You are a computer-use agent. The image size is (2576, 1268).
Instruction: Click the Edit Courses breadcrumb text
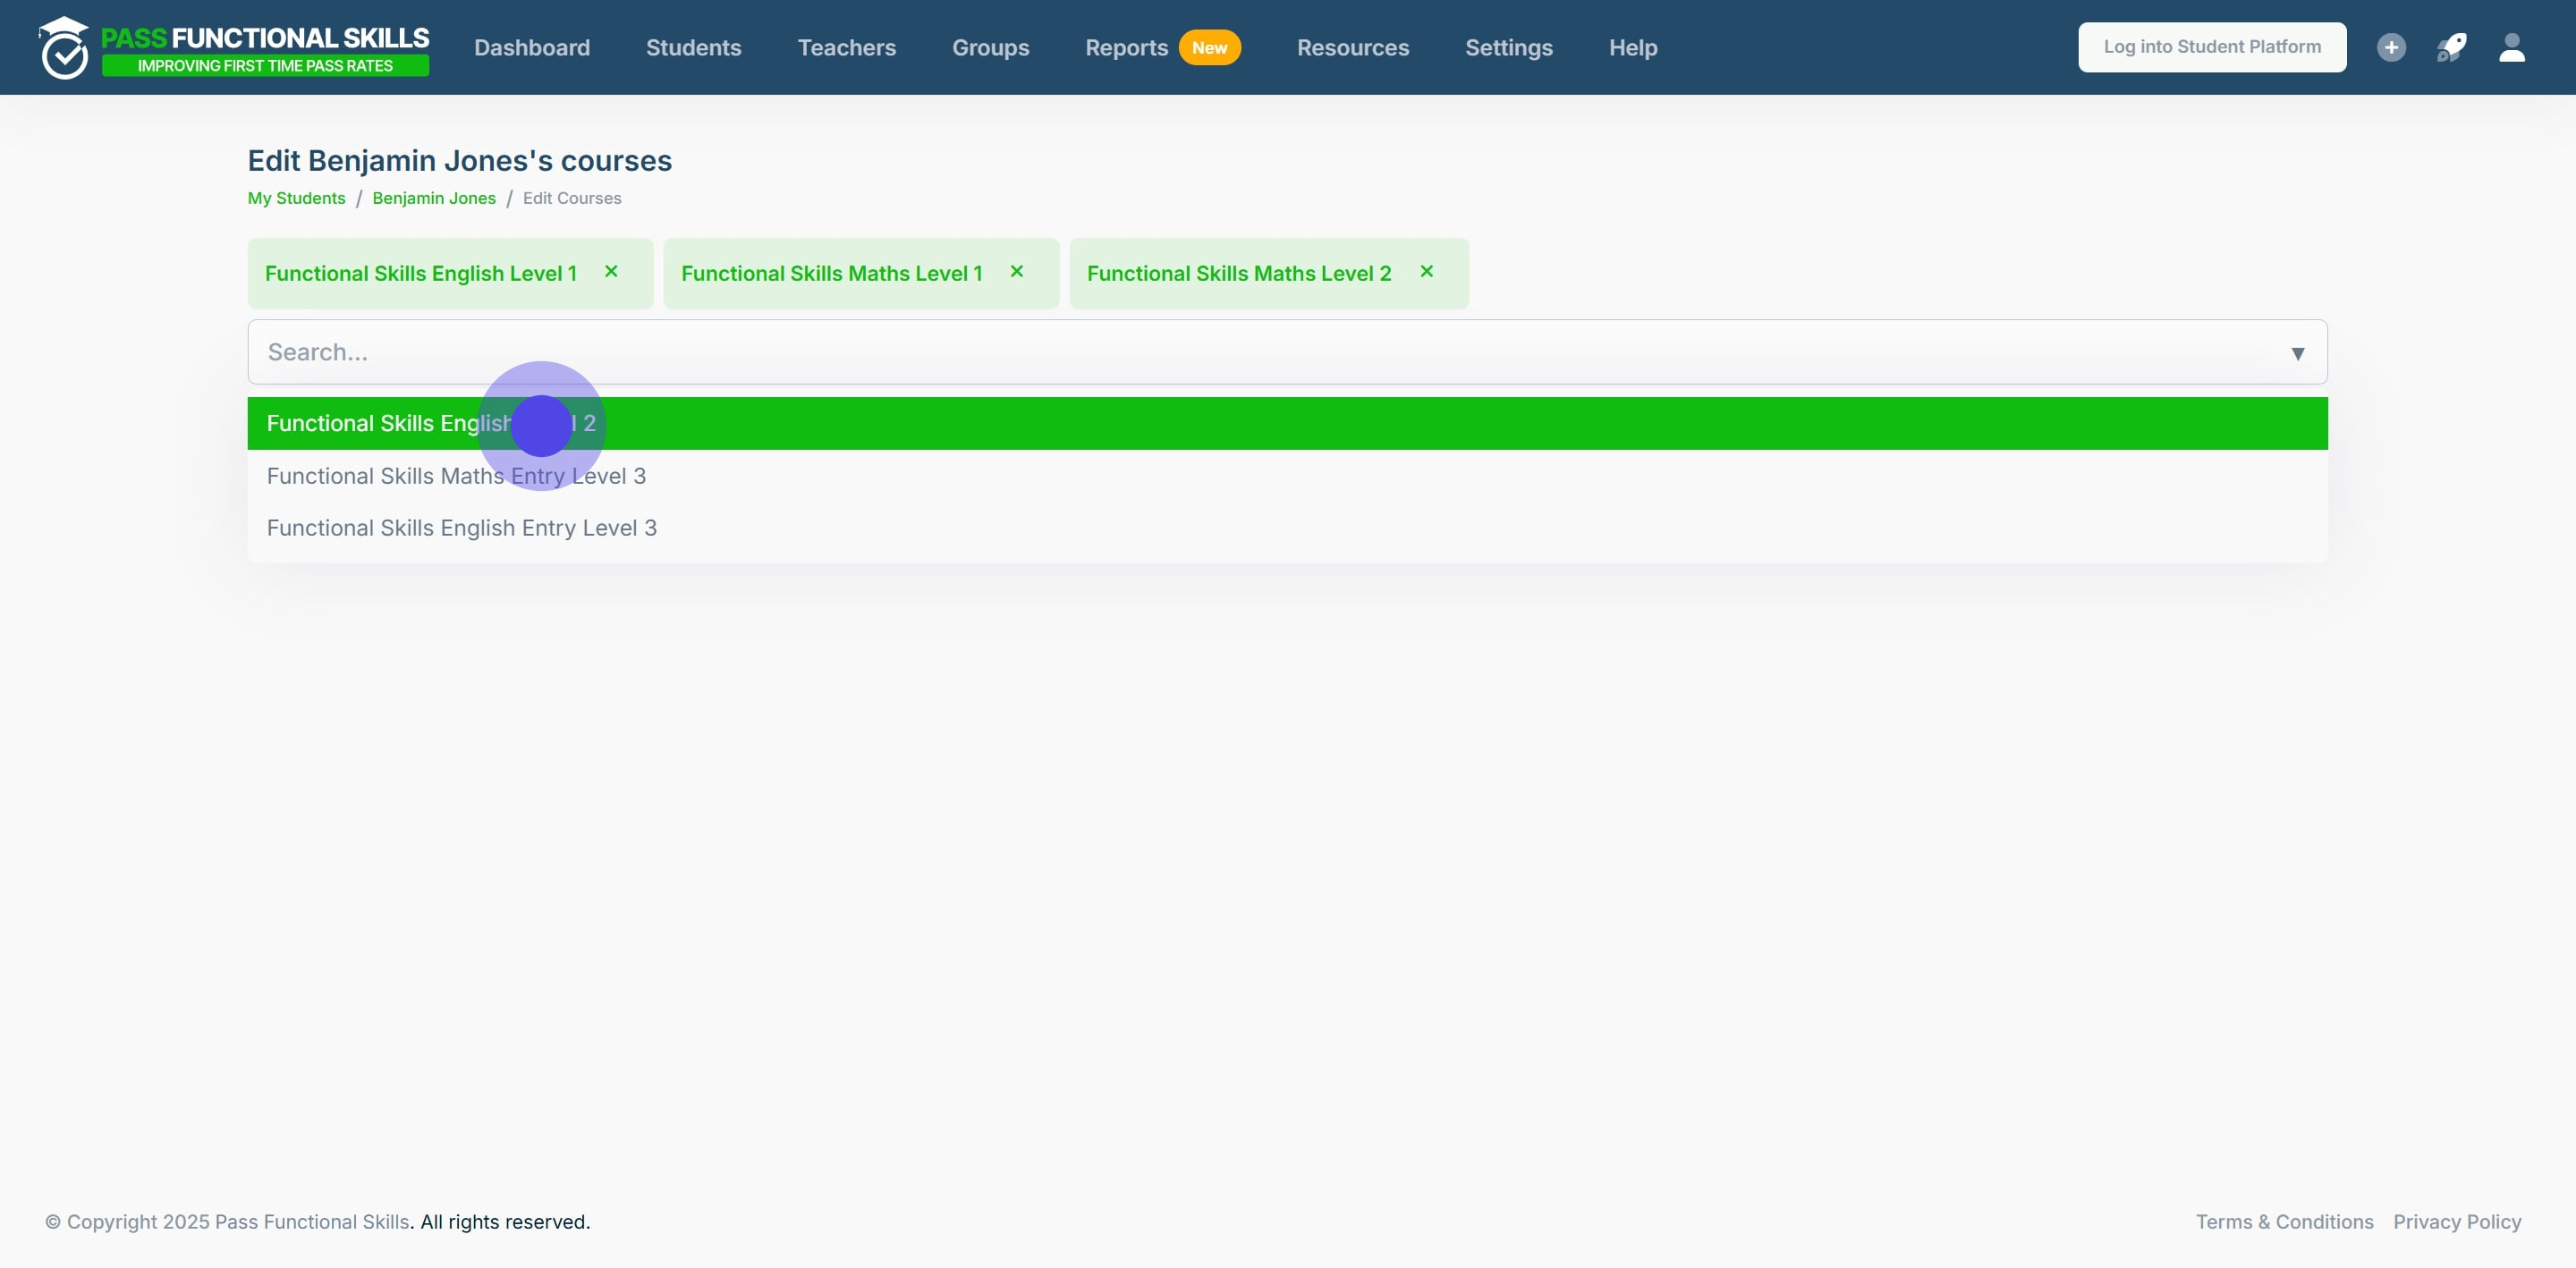tap(572, 198)
